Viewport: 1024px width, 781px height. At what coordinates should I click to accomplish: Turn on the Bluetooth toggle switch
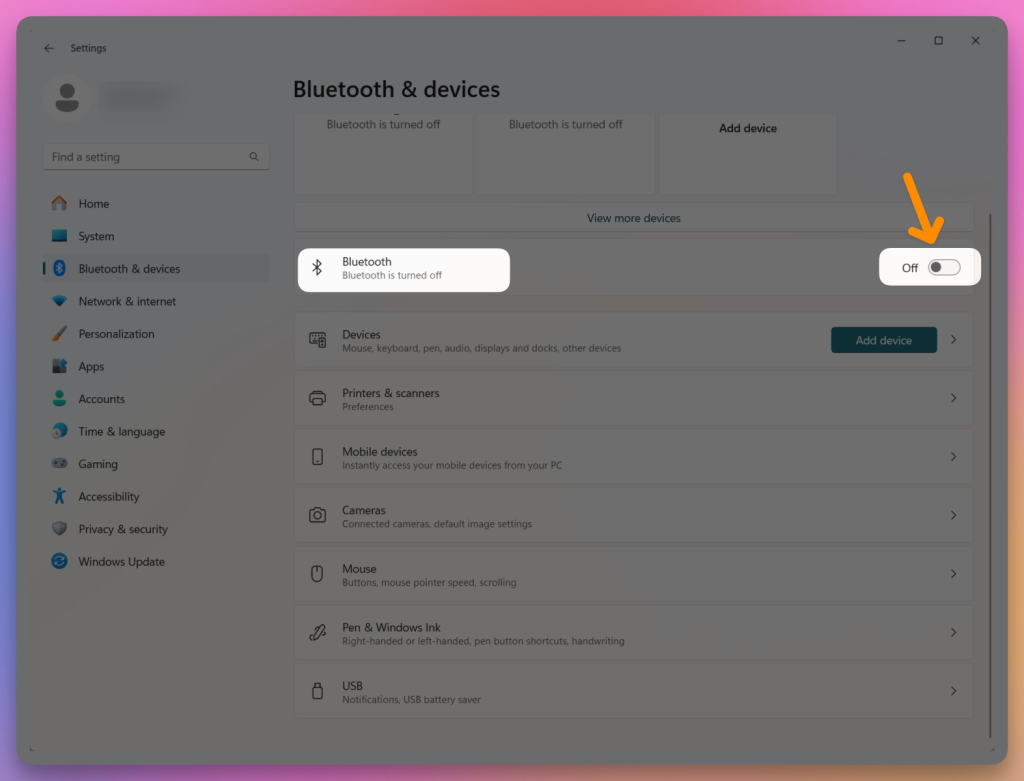coord(944,268)
